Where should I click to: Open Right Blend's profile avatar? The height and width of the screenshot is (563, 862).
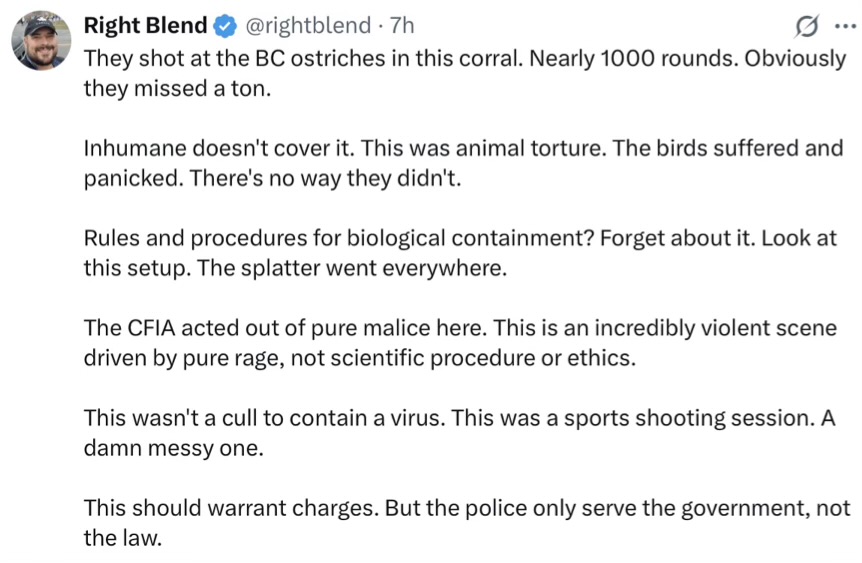click(41, 42)
